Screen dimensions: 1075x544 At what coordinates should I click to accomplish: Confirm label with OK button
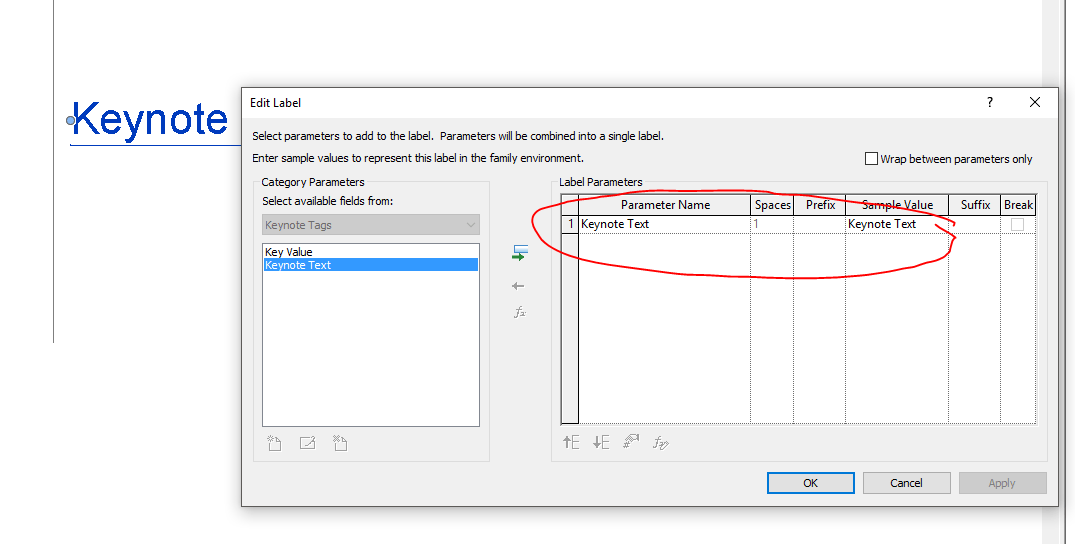(x=810, y=483)
